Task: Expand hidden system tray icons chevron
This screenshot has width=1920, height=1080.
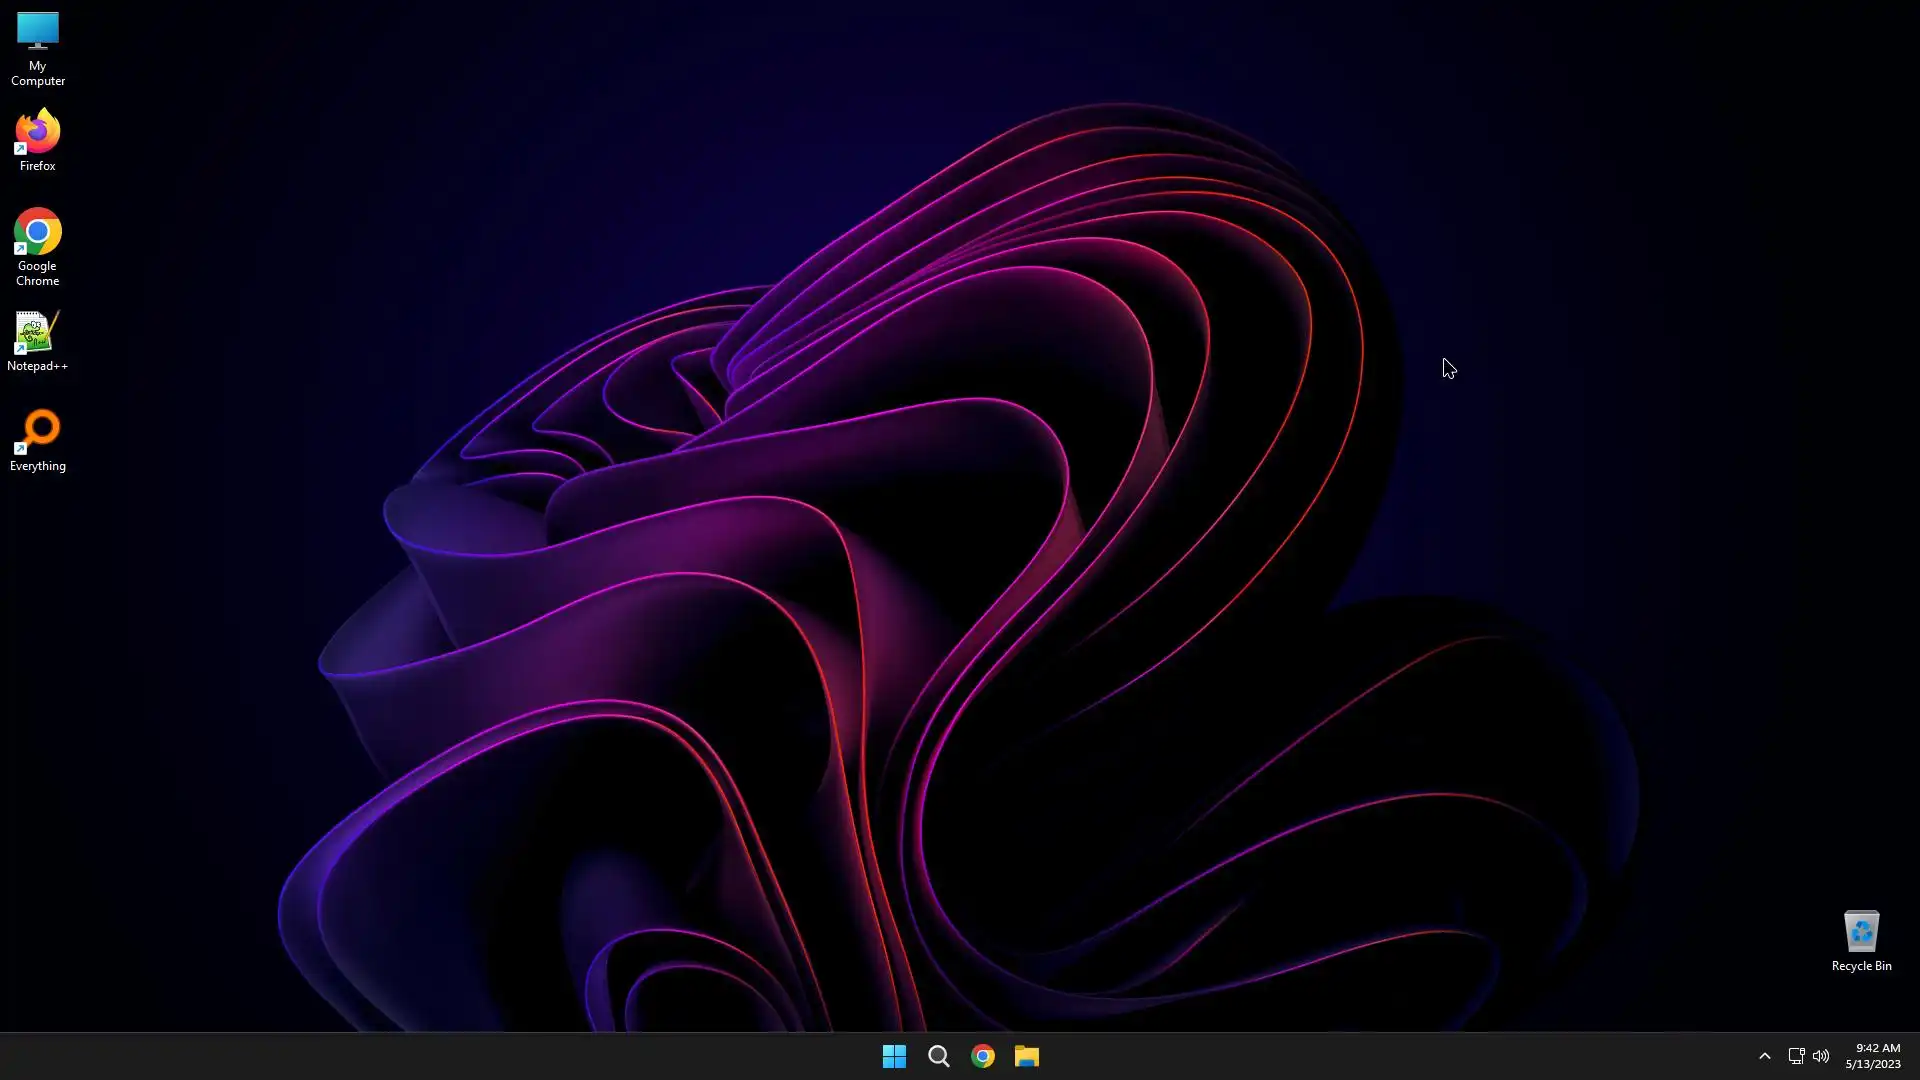Action: click(1765, 1056)
